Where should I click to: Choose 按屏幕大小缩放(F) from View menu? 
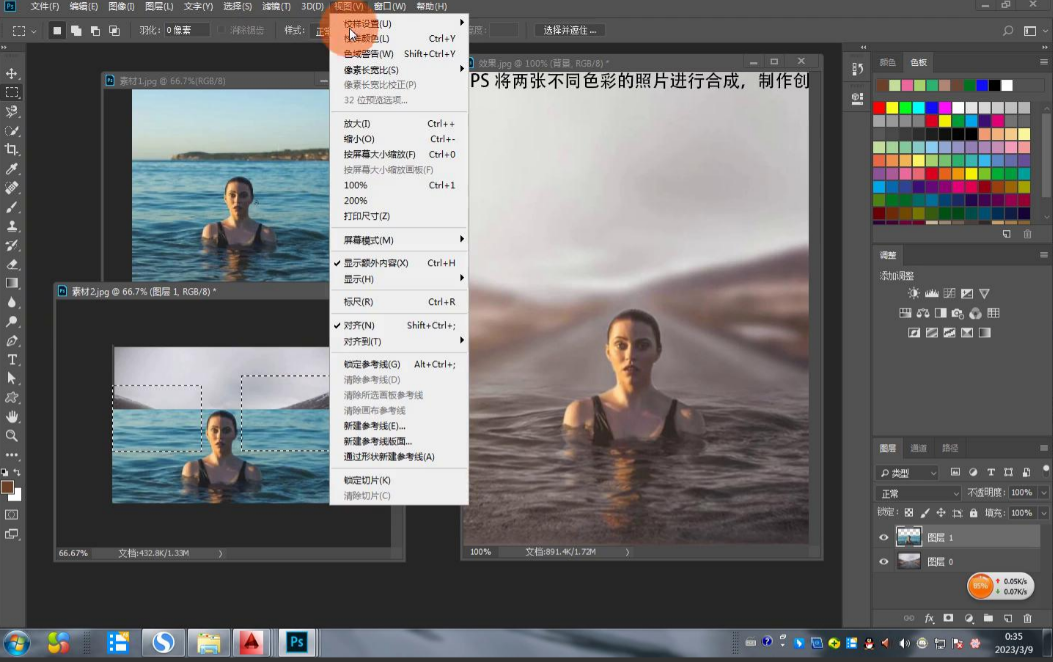click(x=399, y=154)
